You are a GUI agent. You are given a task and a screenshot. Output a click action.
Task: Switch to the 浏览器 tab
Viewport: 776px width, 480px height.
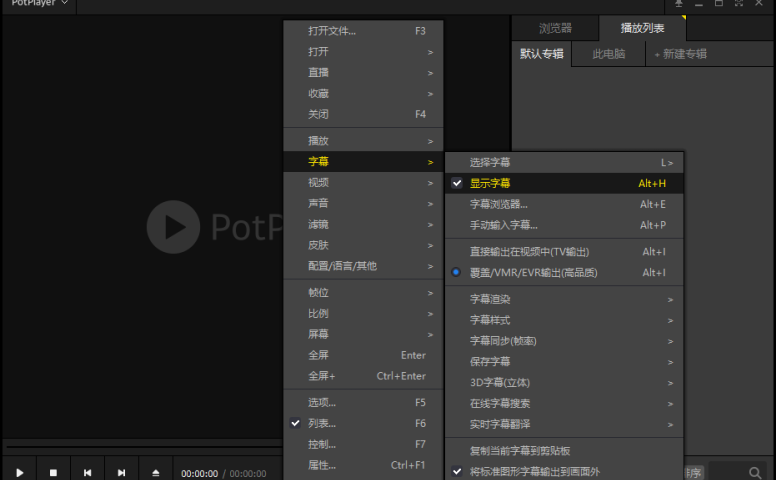tap(555, 28)
